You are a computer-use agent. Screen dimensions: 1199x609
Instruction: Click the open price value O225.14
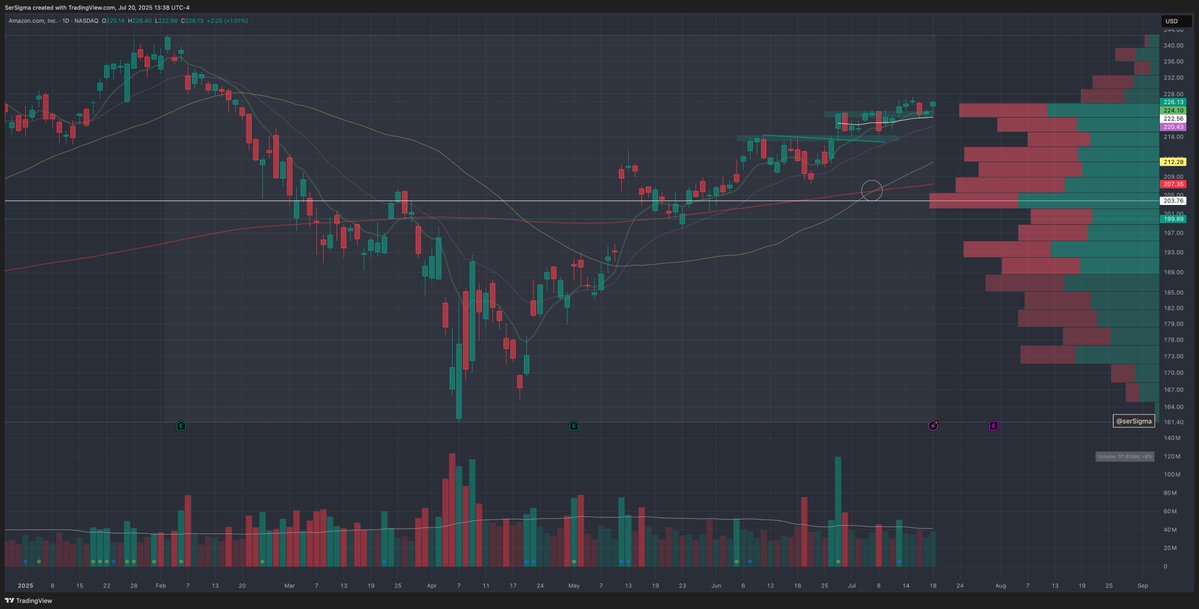coord(112,21)
